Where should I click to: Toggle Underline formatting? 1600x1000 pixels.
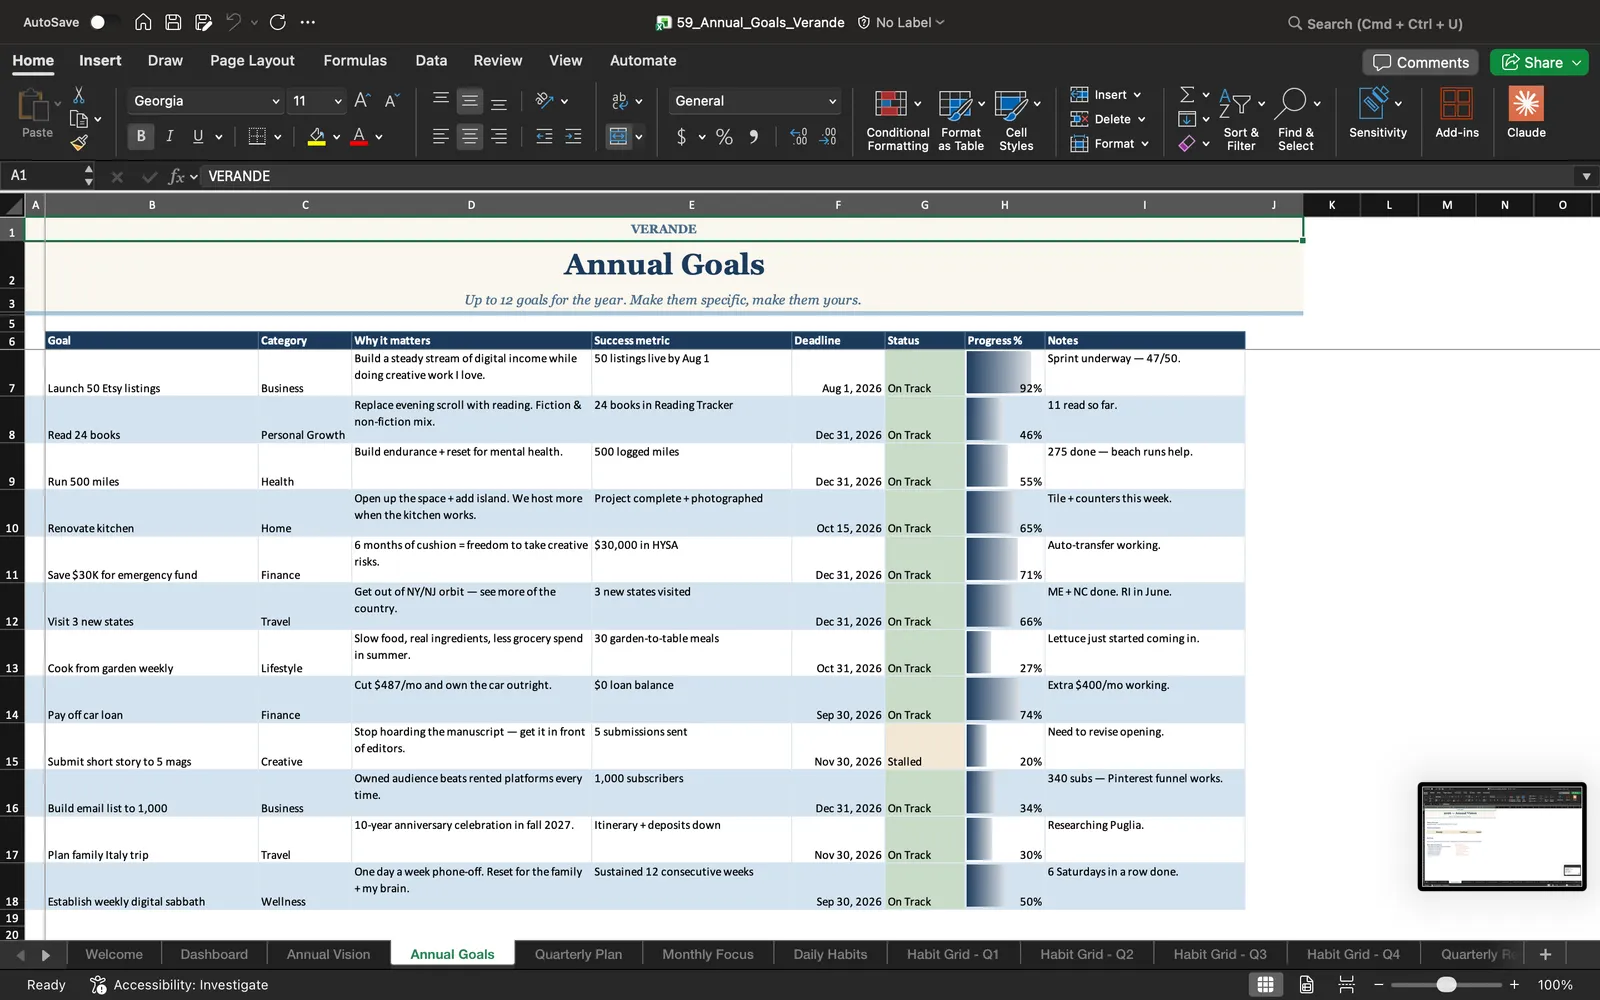pos(198,136)
